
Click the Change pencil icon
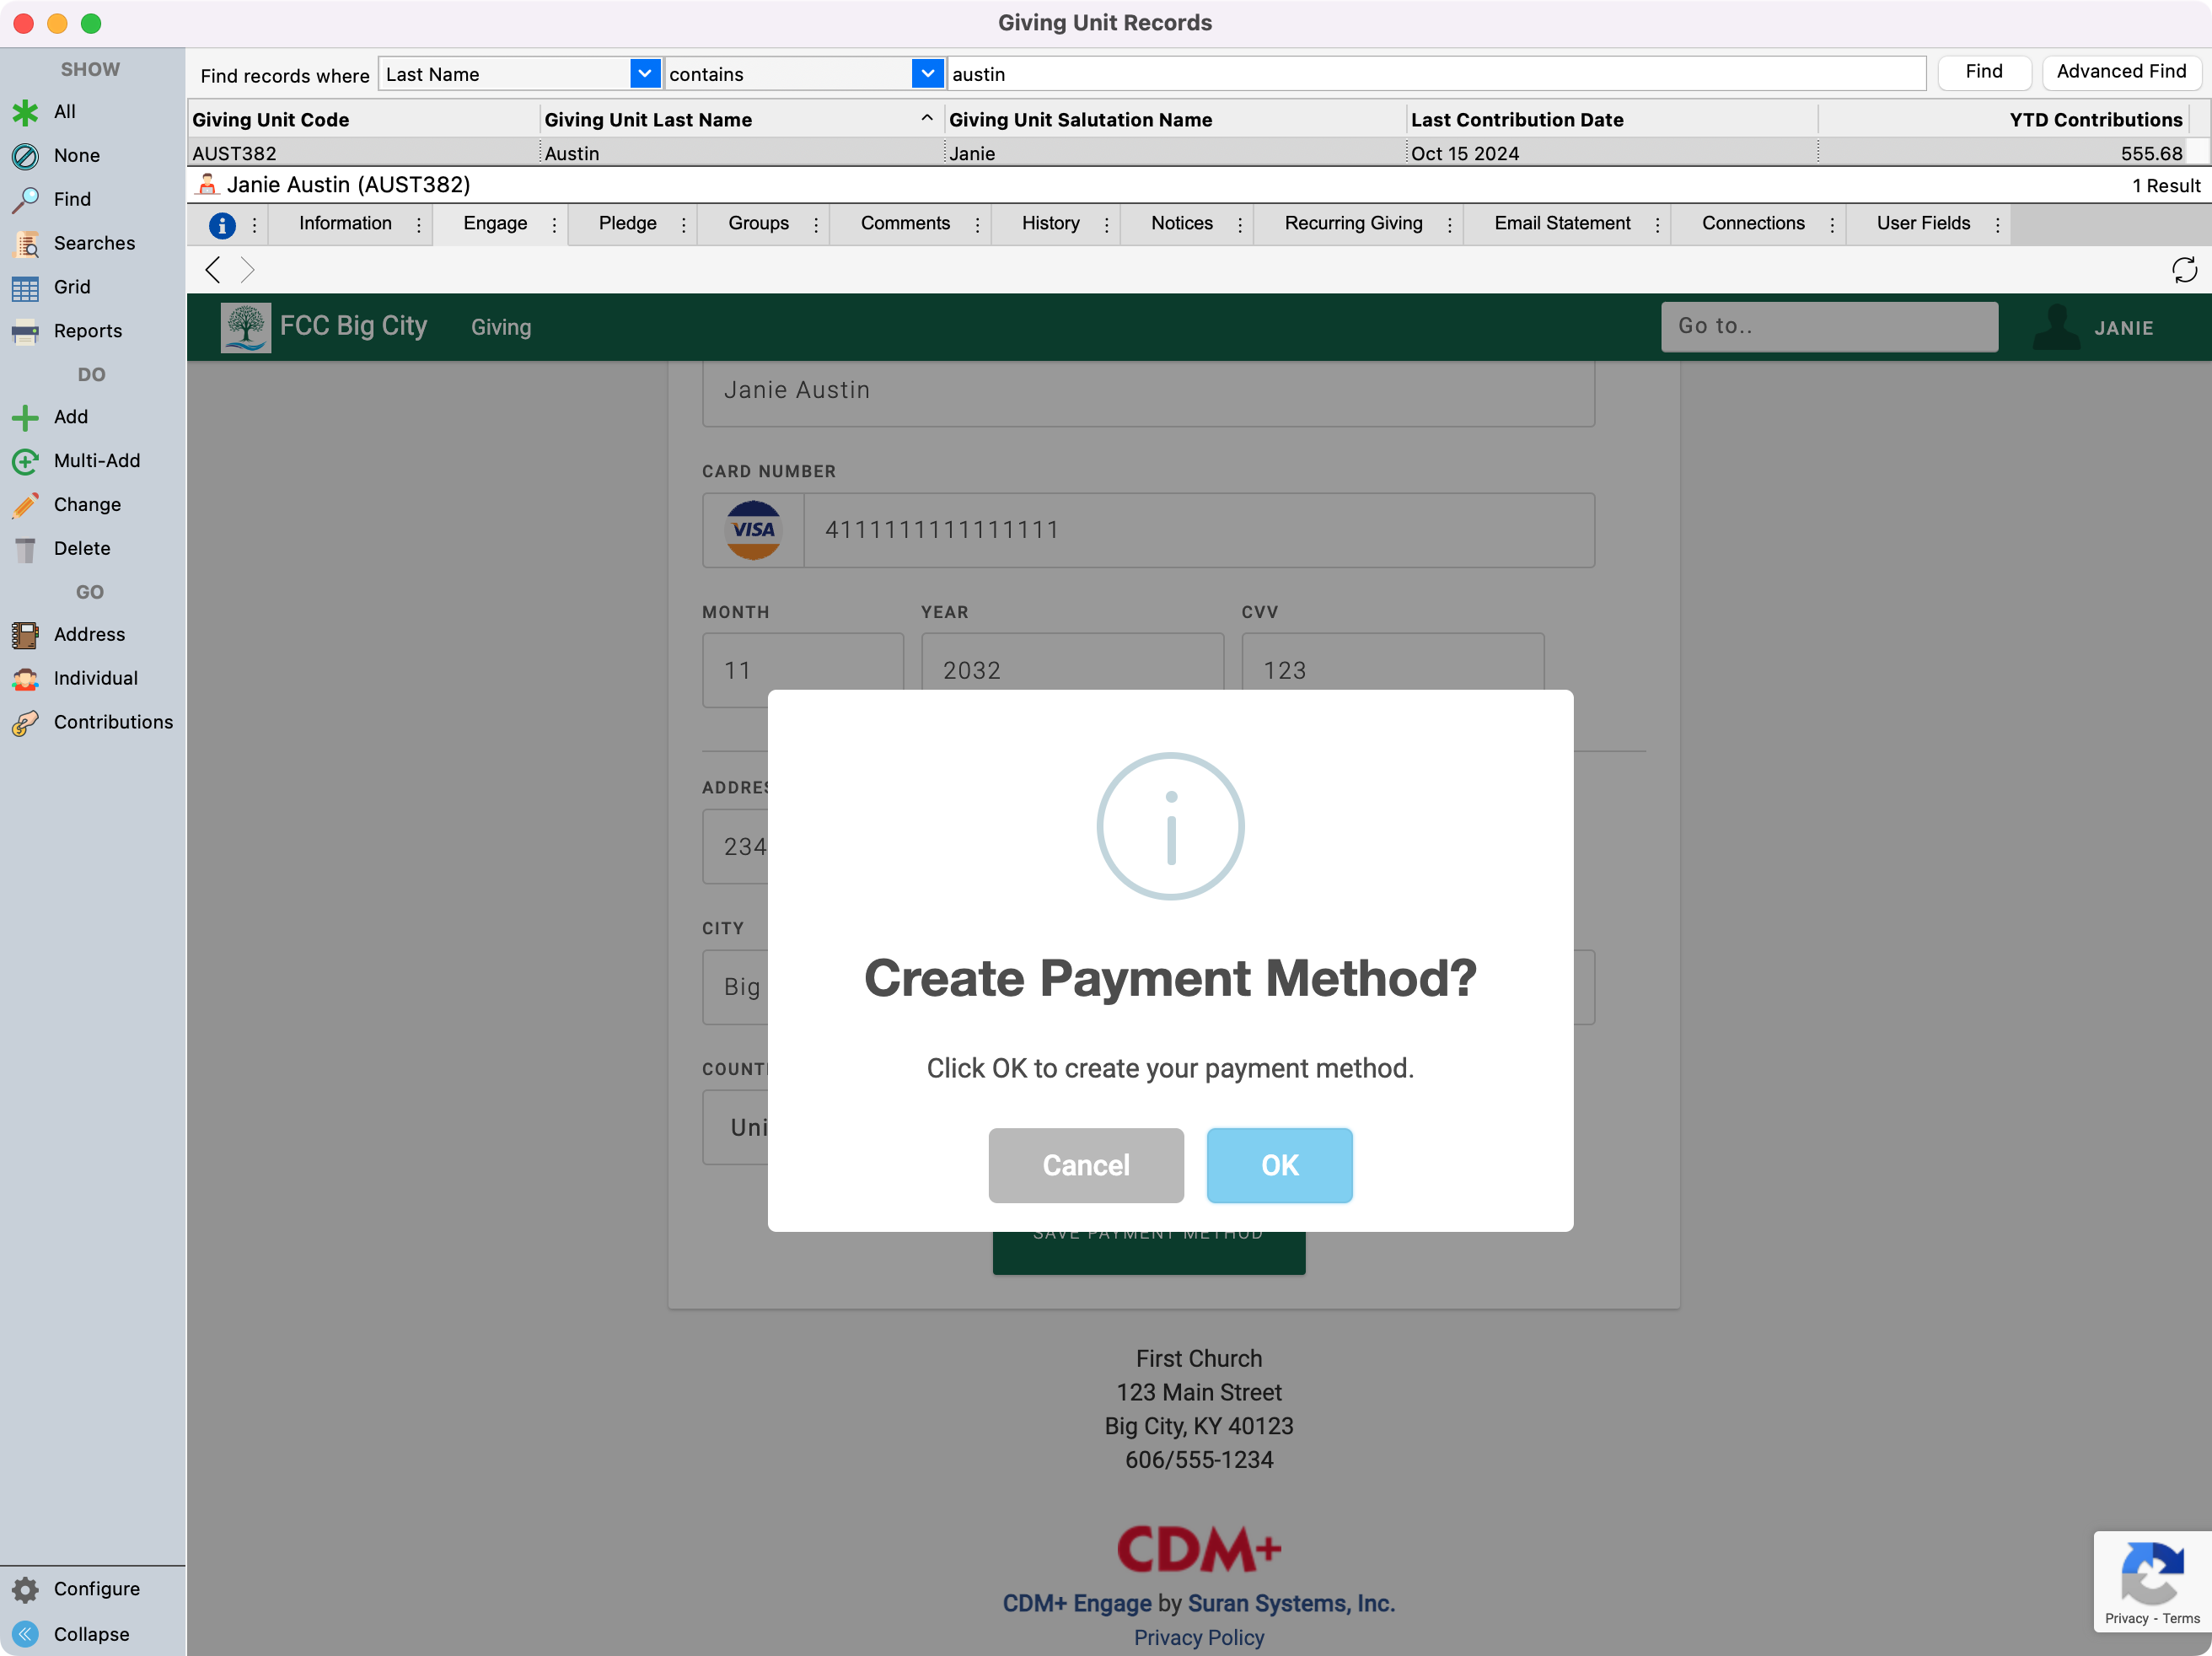click(25, 505)
